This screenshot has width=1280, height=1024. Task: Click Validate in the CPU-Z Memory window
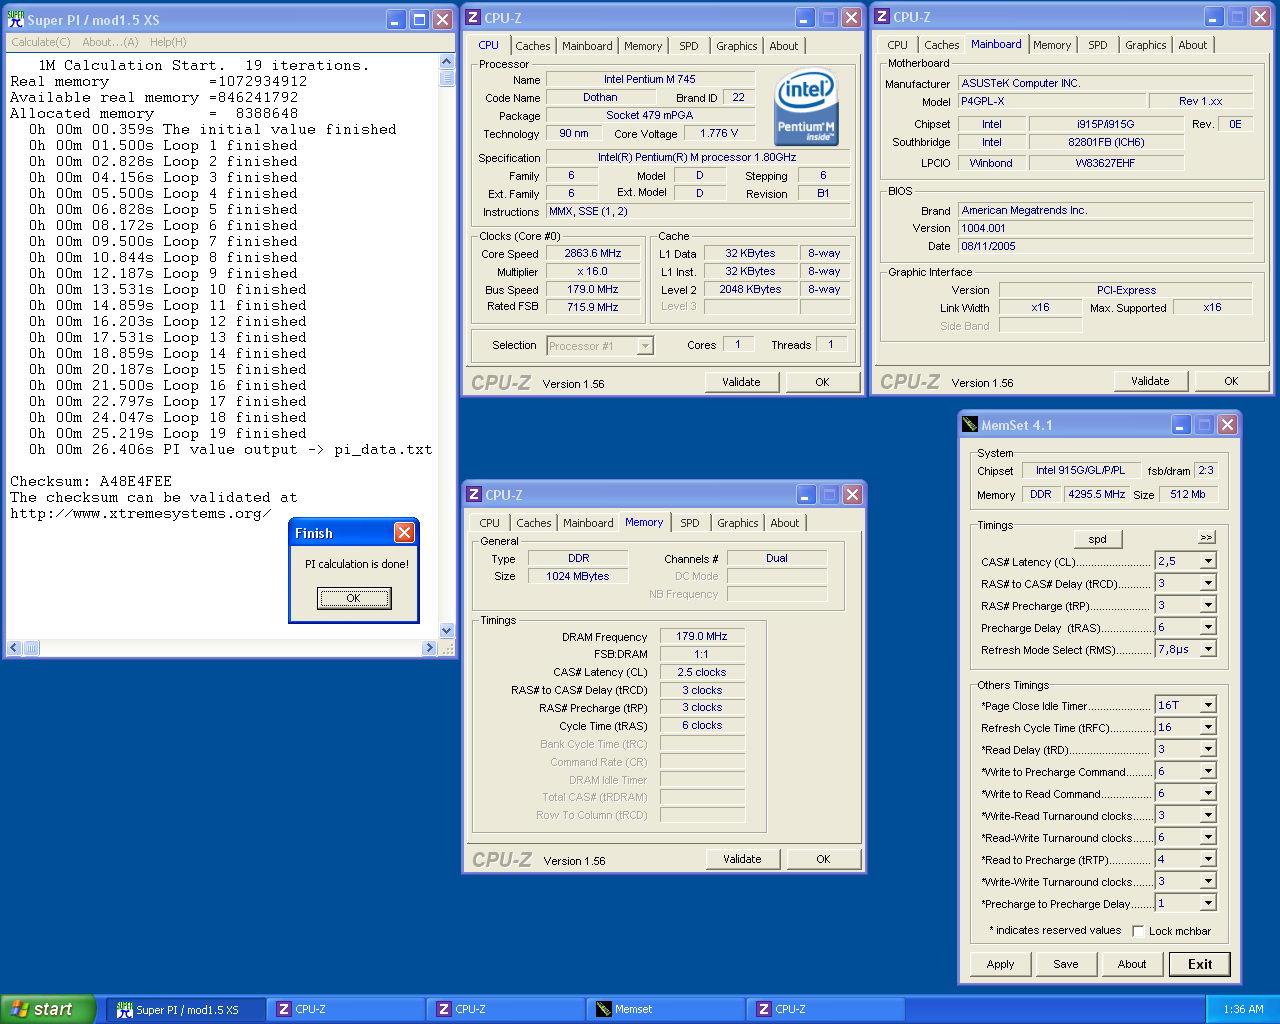point(742,859)
